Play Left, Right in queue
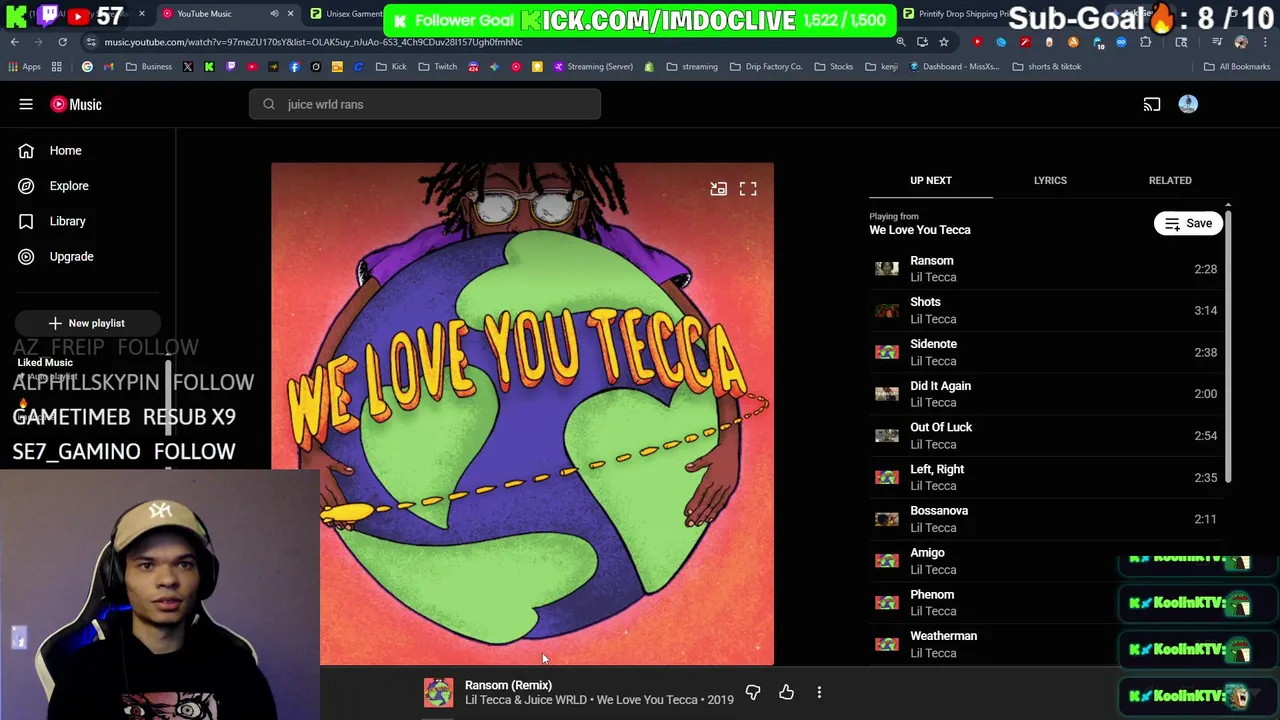The width and height of the screenshot is (1280, 720). tap(1046, 477)
